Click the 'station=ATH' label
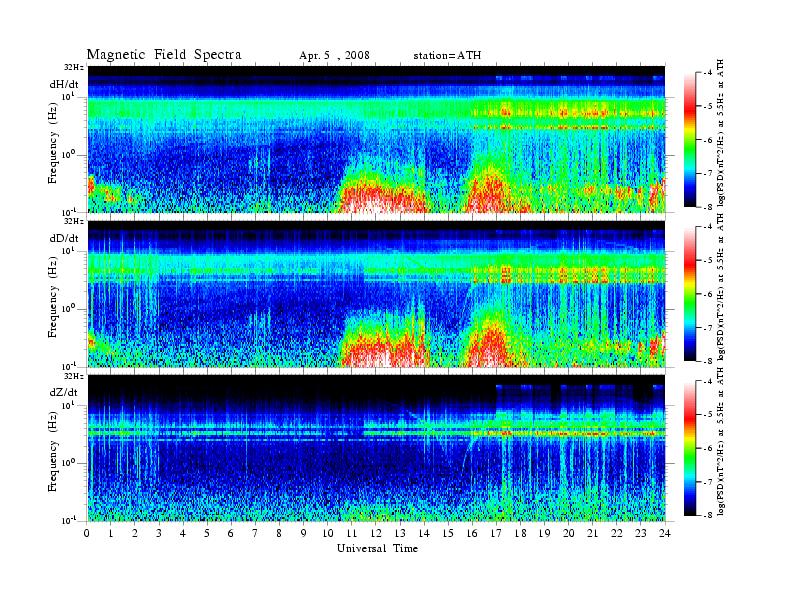The width and height of the screenshot is (792, 612). tap(447, 56)
